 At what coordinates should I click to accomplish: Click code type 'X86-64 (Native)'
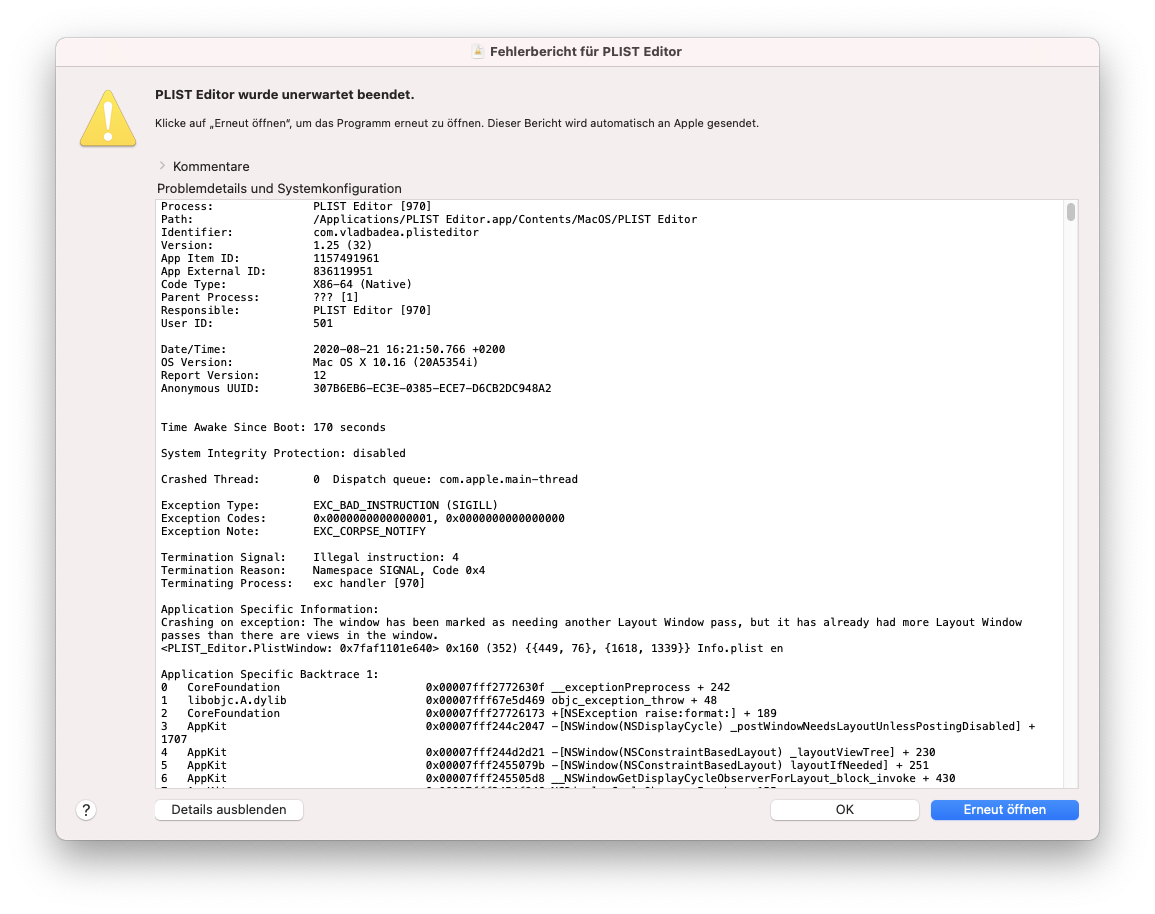click(x=362, y=284)
